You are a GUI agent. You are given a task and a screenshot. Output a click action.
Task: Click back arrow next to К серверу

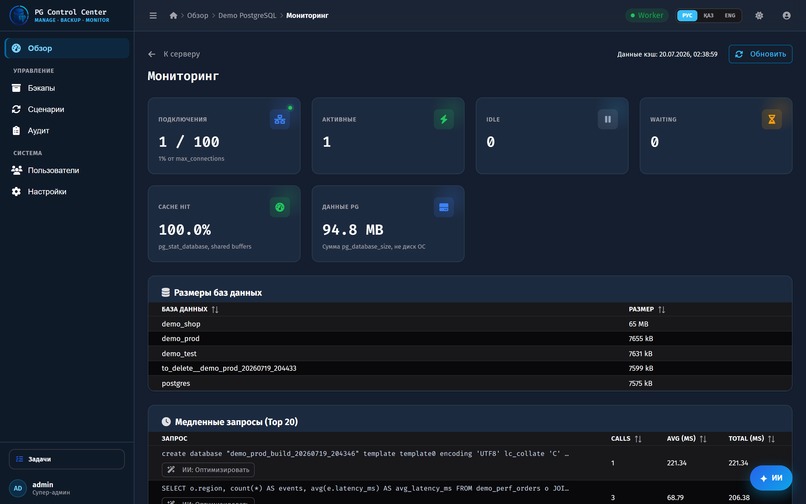click(x=152, y=54)
